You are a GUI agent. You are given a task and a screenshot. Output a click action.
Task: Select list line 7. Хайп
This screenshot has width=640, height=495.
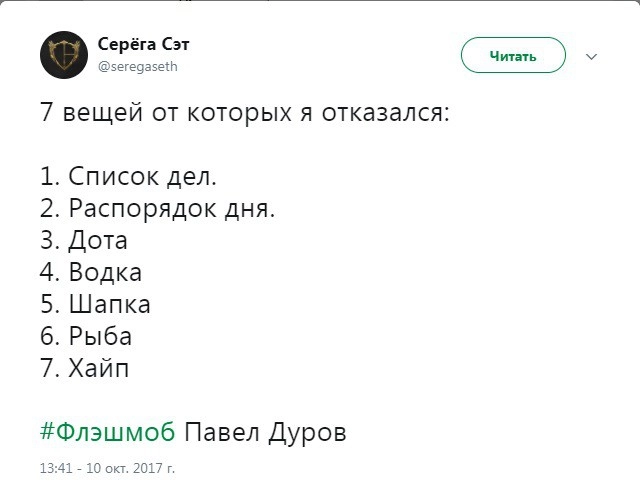tap(85, 368)
